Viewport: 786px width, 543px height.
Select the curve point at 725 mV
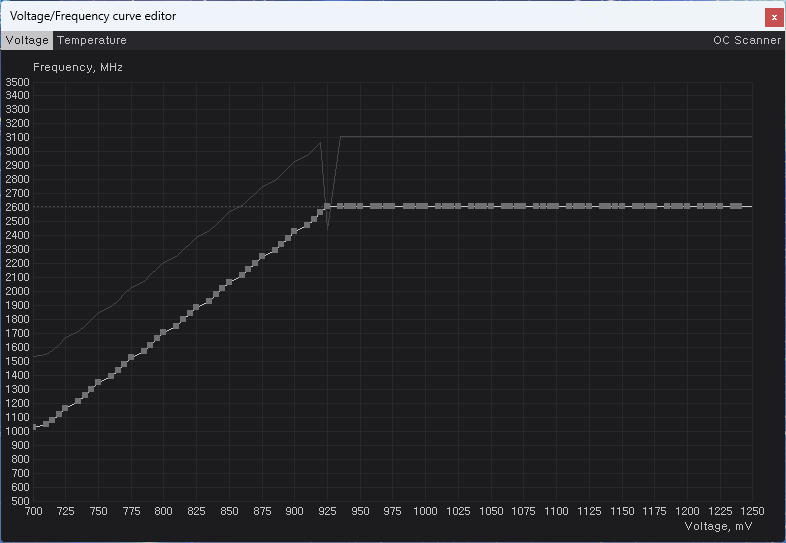click(x=65, y=408)
